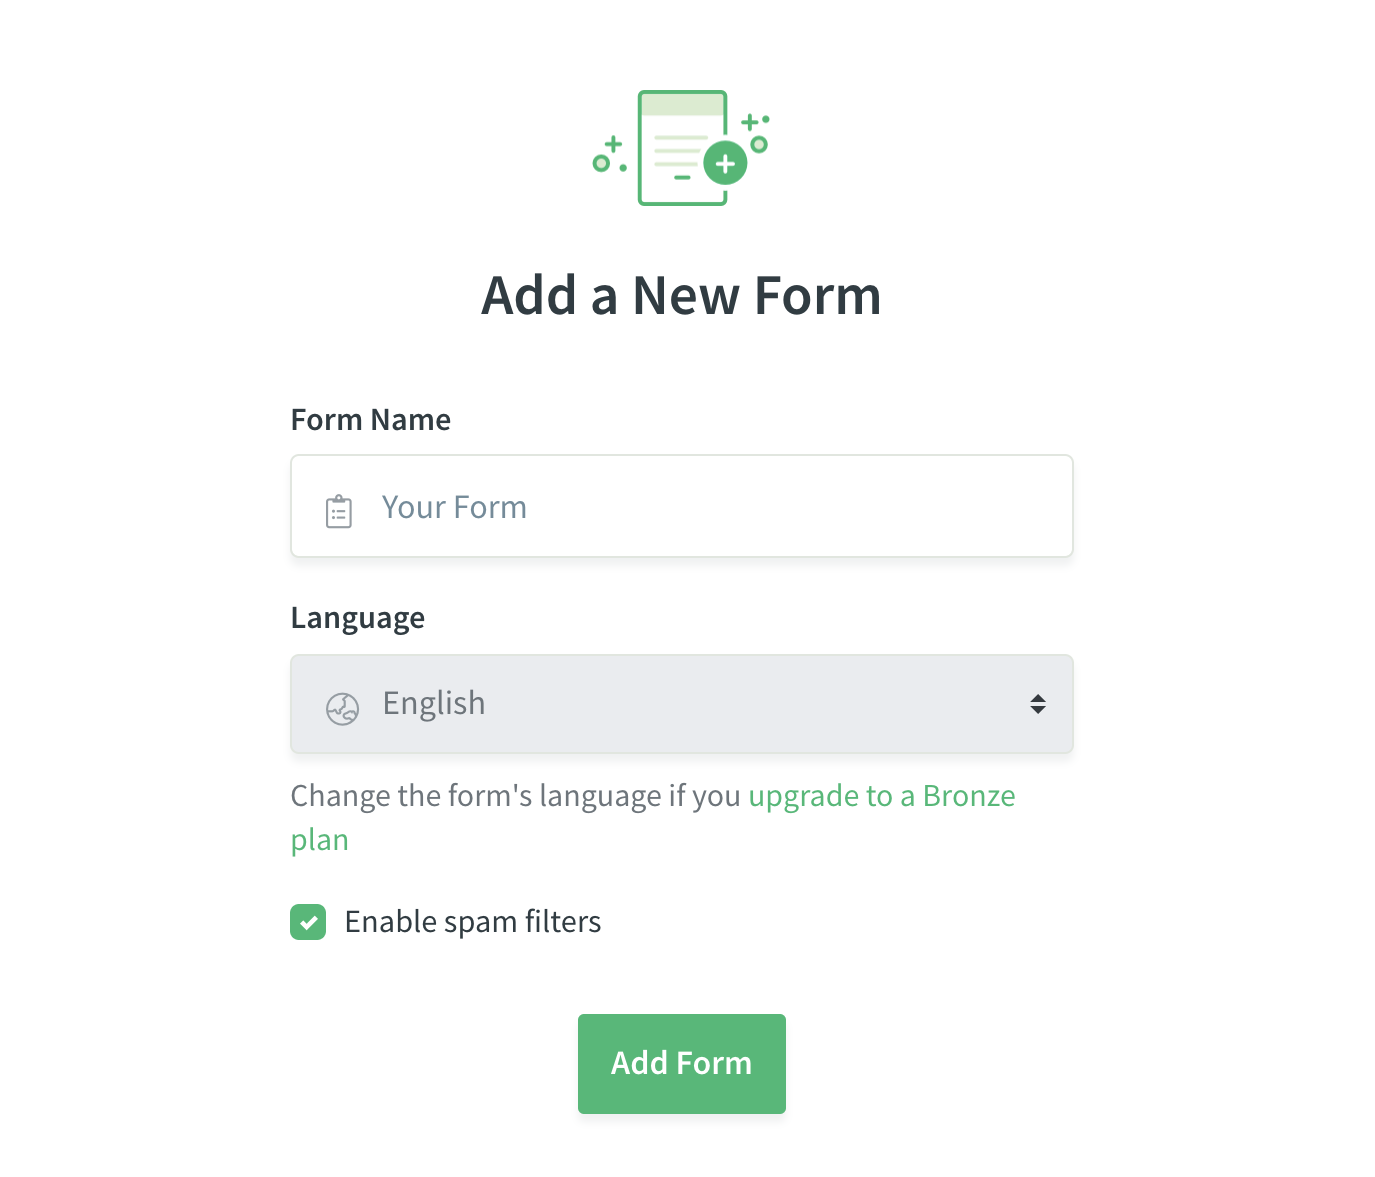Image resolution: width=1375 pixels, height=1177 pixels.
Task: Focus the Your Form input field
Action: (x=682, y=506)
